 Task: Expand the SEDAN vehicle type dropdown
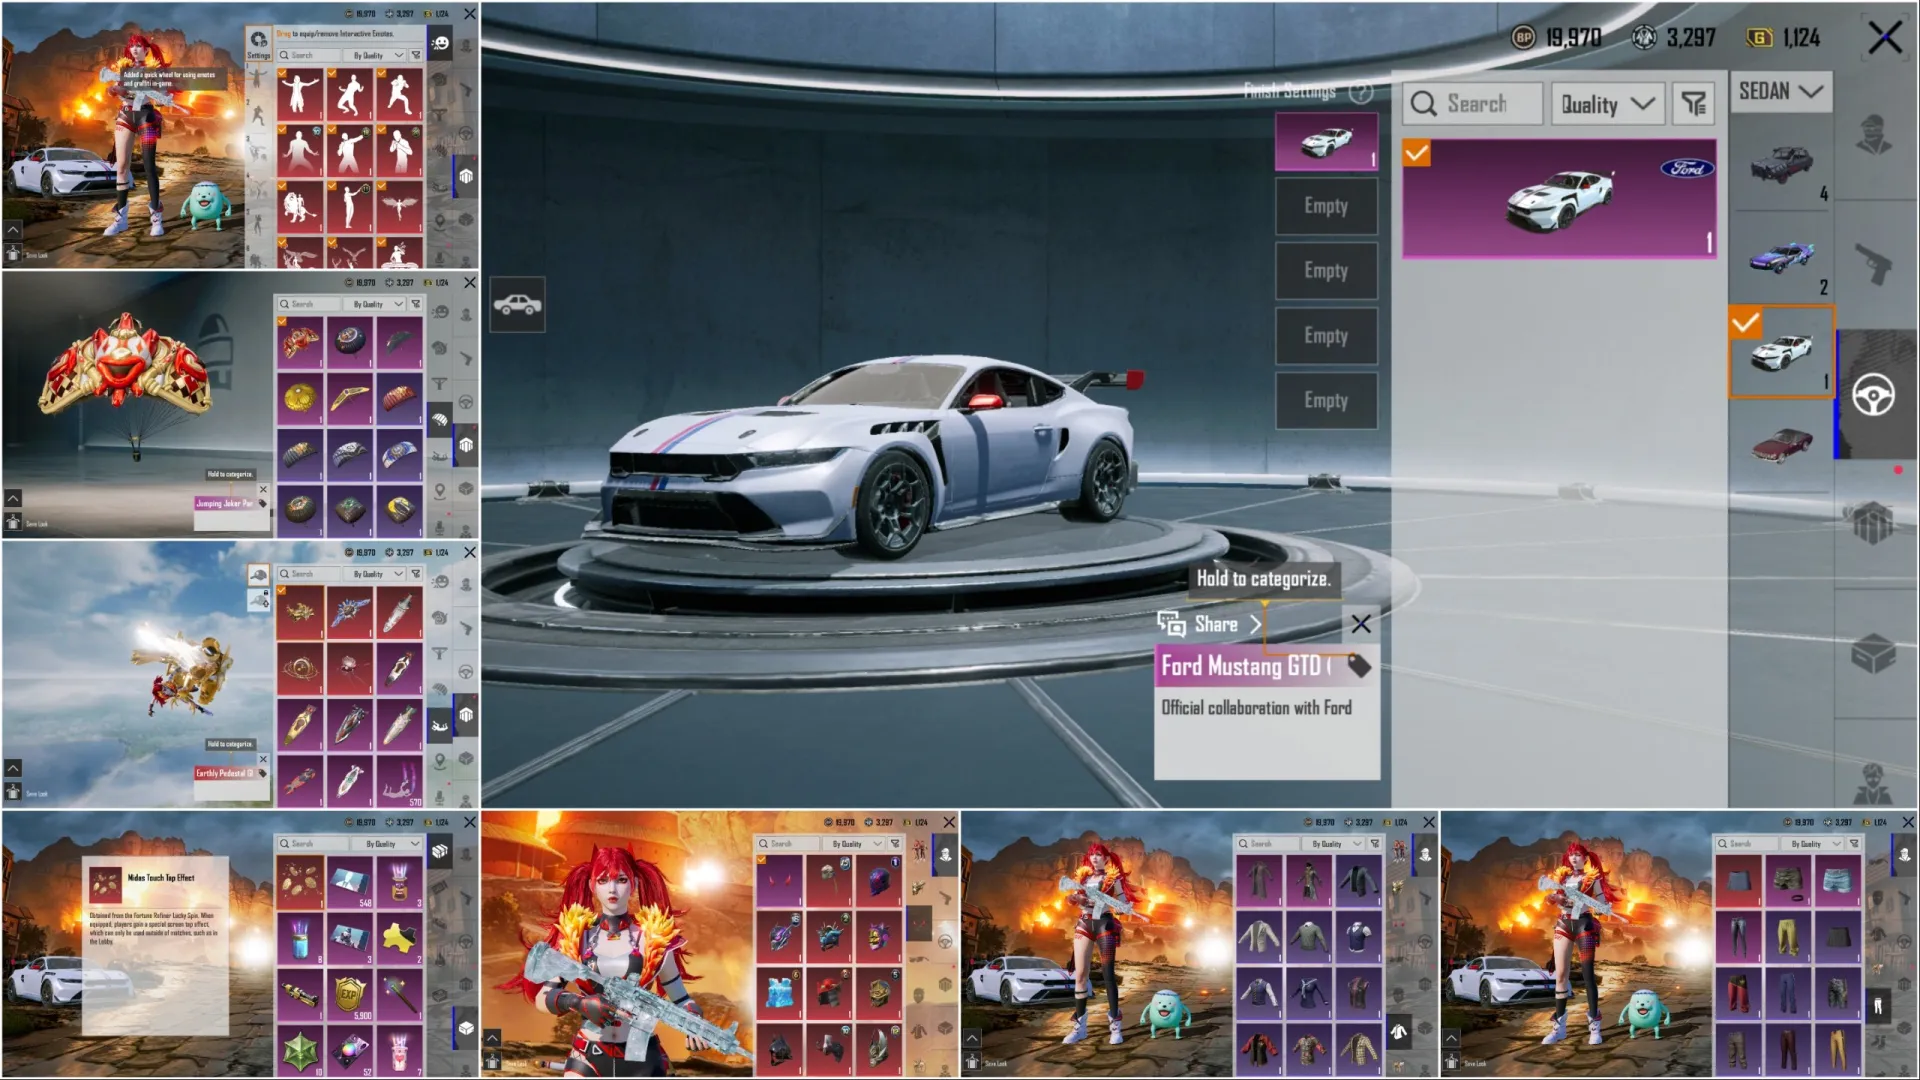point(1781,91)
